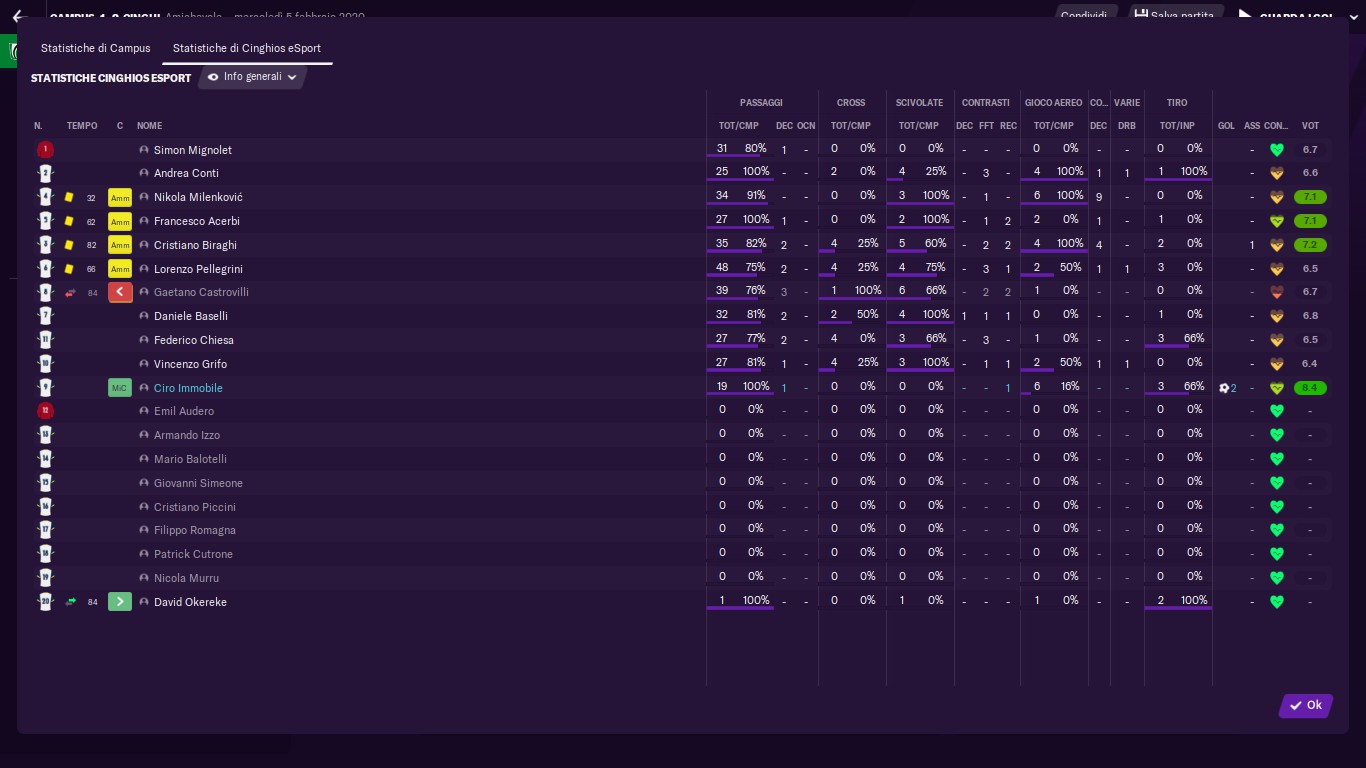Click David Okereke's shooting bar 2 100%

pos(1177,602)
